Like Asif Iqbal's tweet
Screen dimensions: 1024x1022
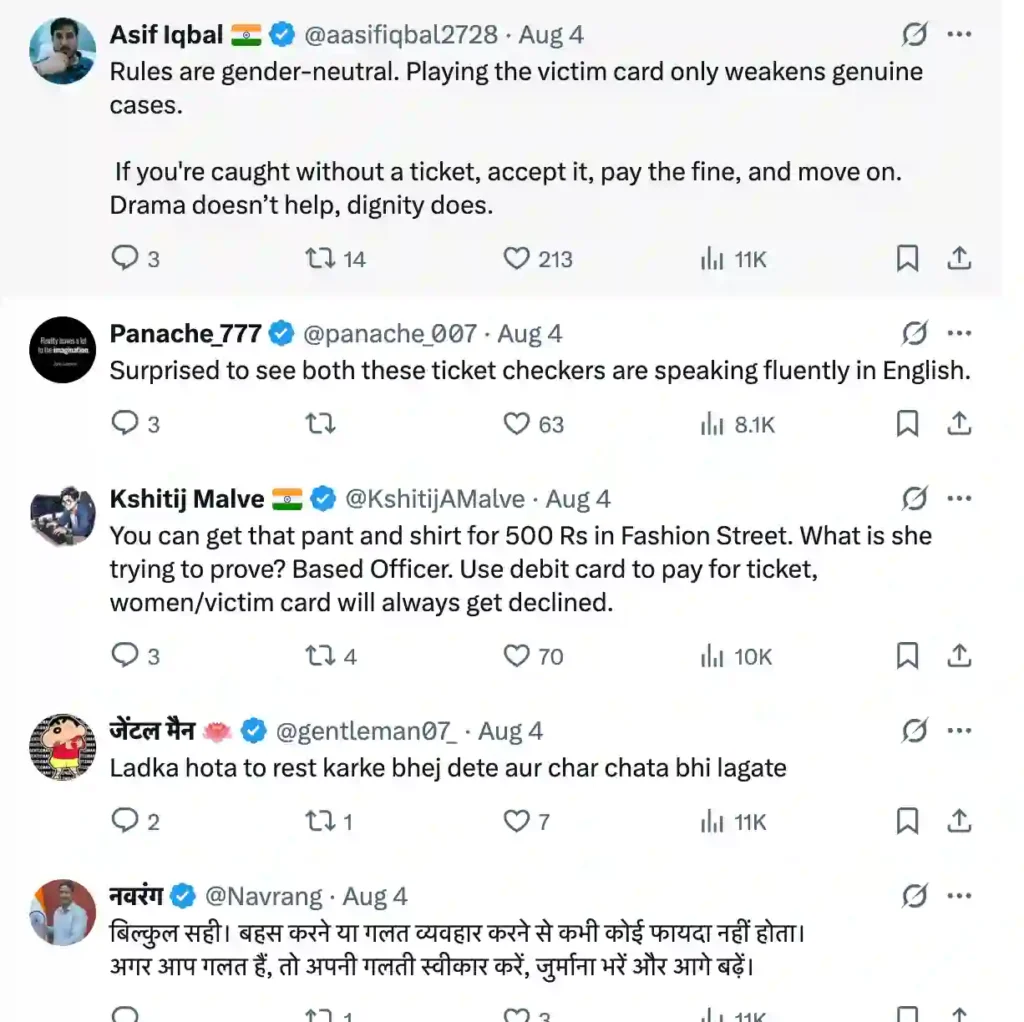click(x=516, y=259)
